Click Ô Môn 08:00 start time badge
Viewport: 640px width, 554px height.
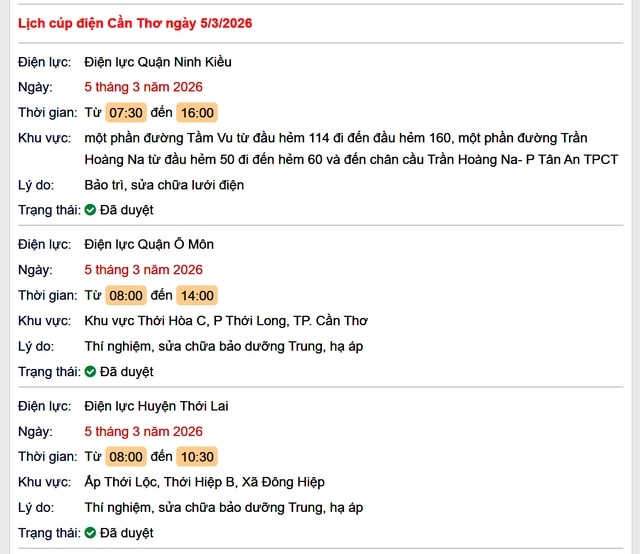pyautogui.click(x=126, y=295)
